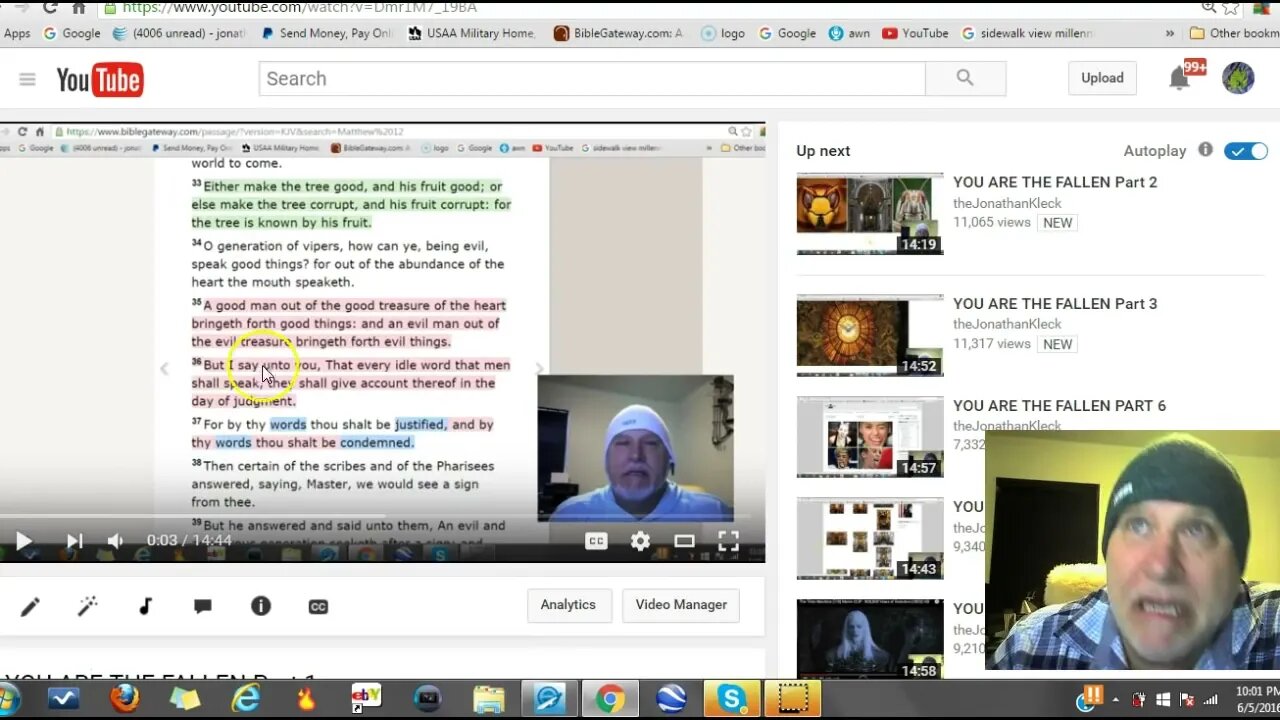Open player settings gear
The width and height of the screenshot is (1280, 720).
(640, 541)
